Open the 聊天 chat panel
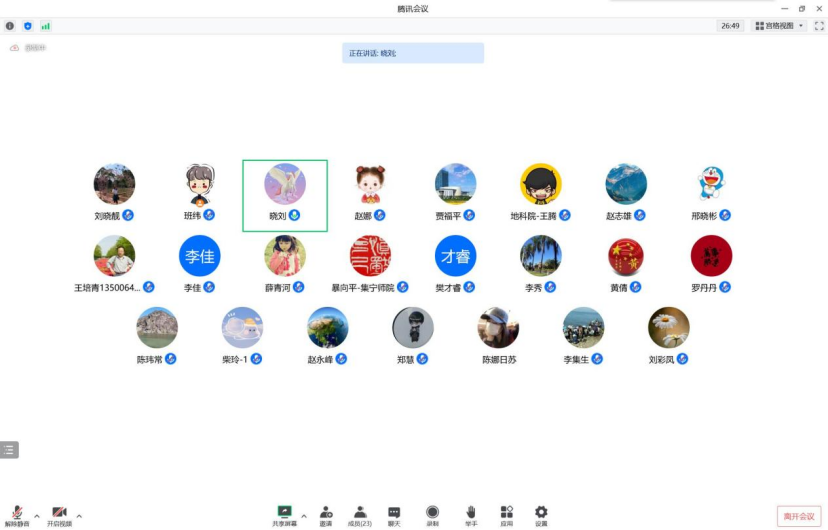 394,514
